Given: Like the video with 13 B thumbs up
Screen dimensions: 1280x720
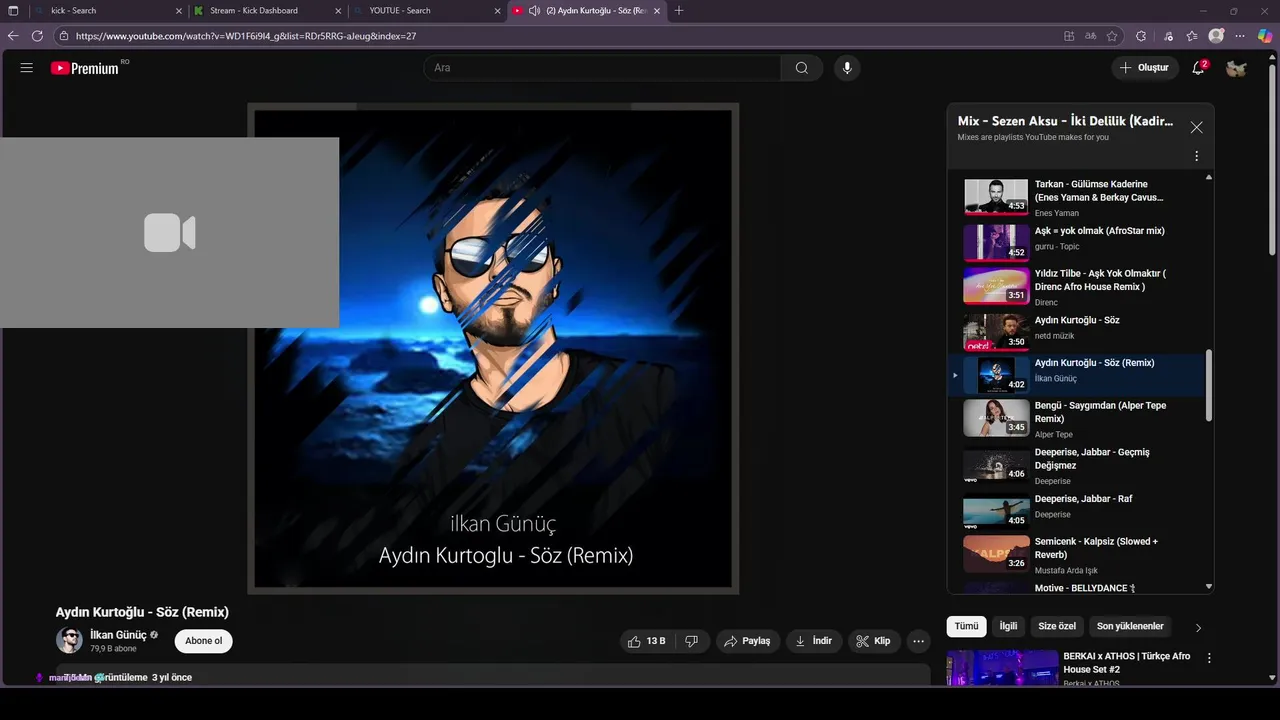Looking at the screenshot, I should [646, 641].
